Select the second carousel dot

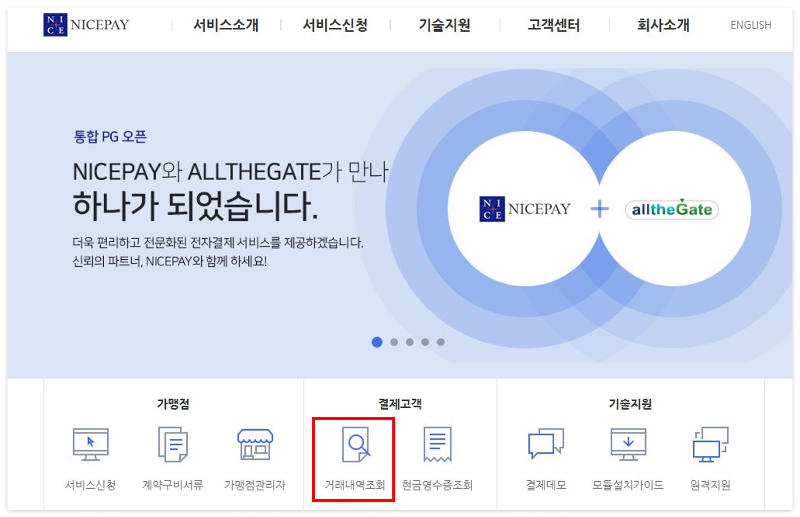[x=394, y=342]
